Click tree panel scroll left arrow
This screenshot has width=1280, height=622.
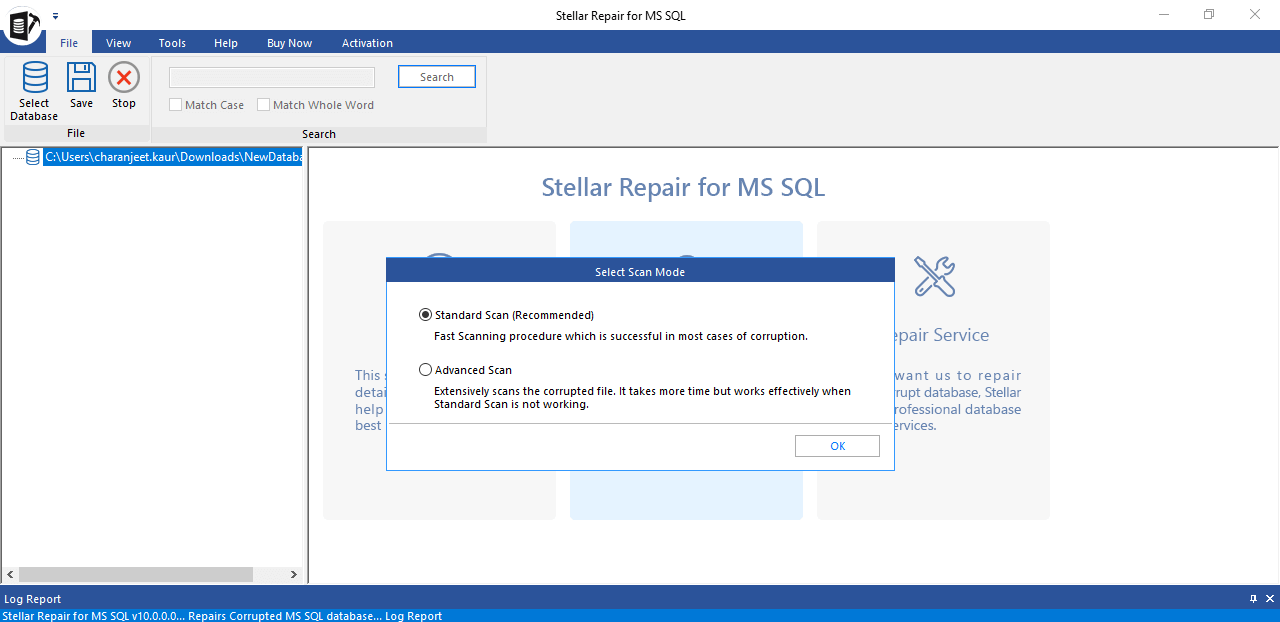click(x=11, y=575)
